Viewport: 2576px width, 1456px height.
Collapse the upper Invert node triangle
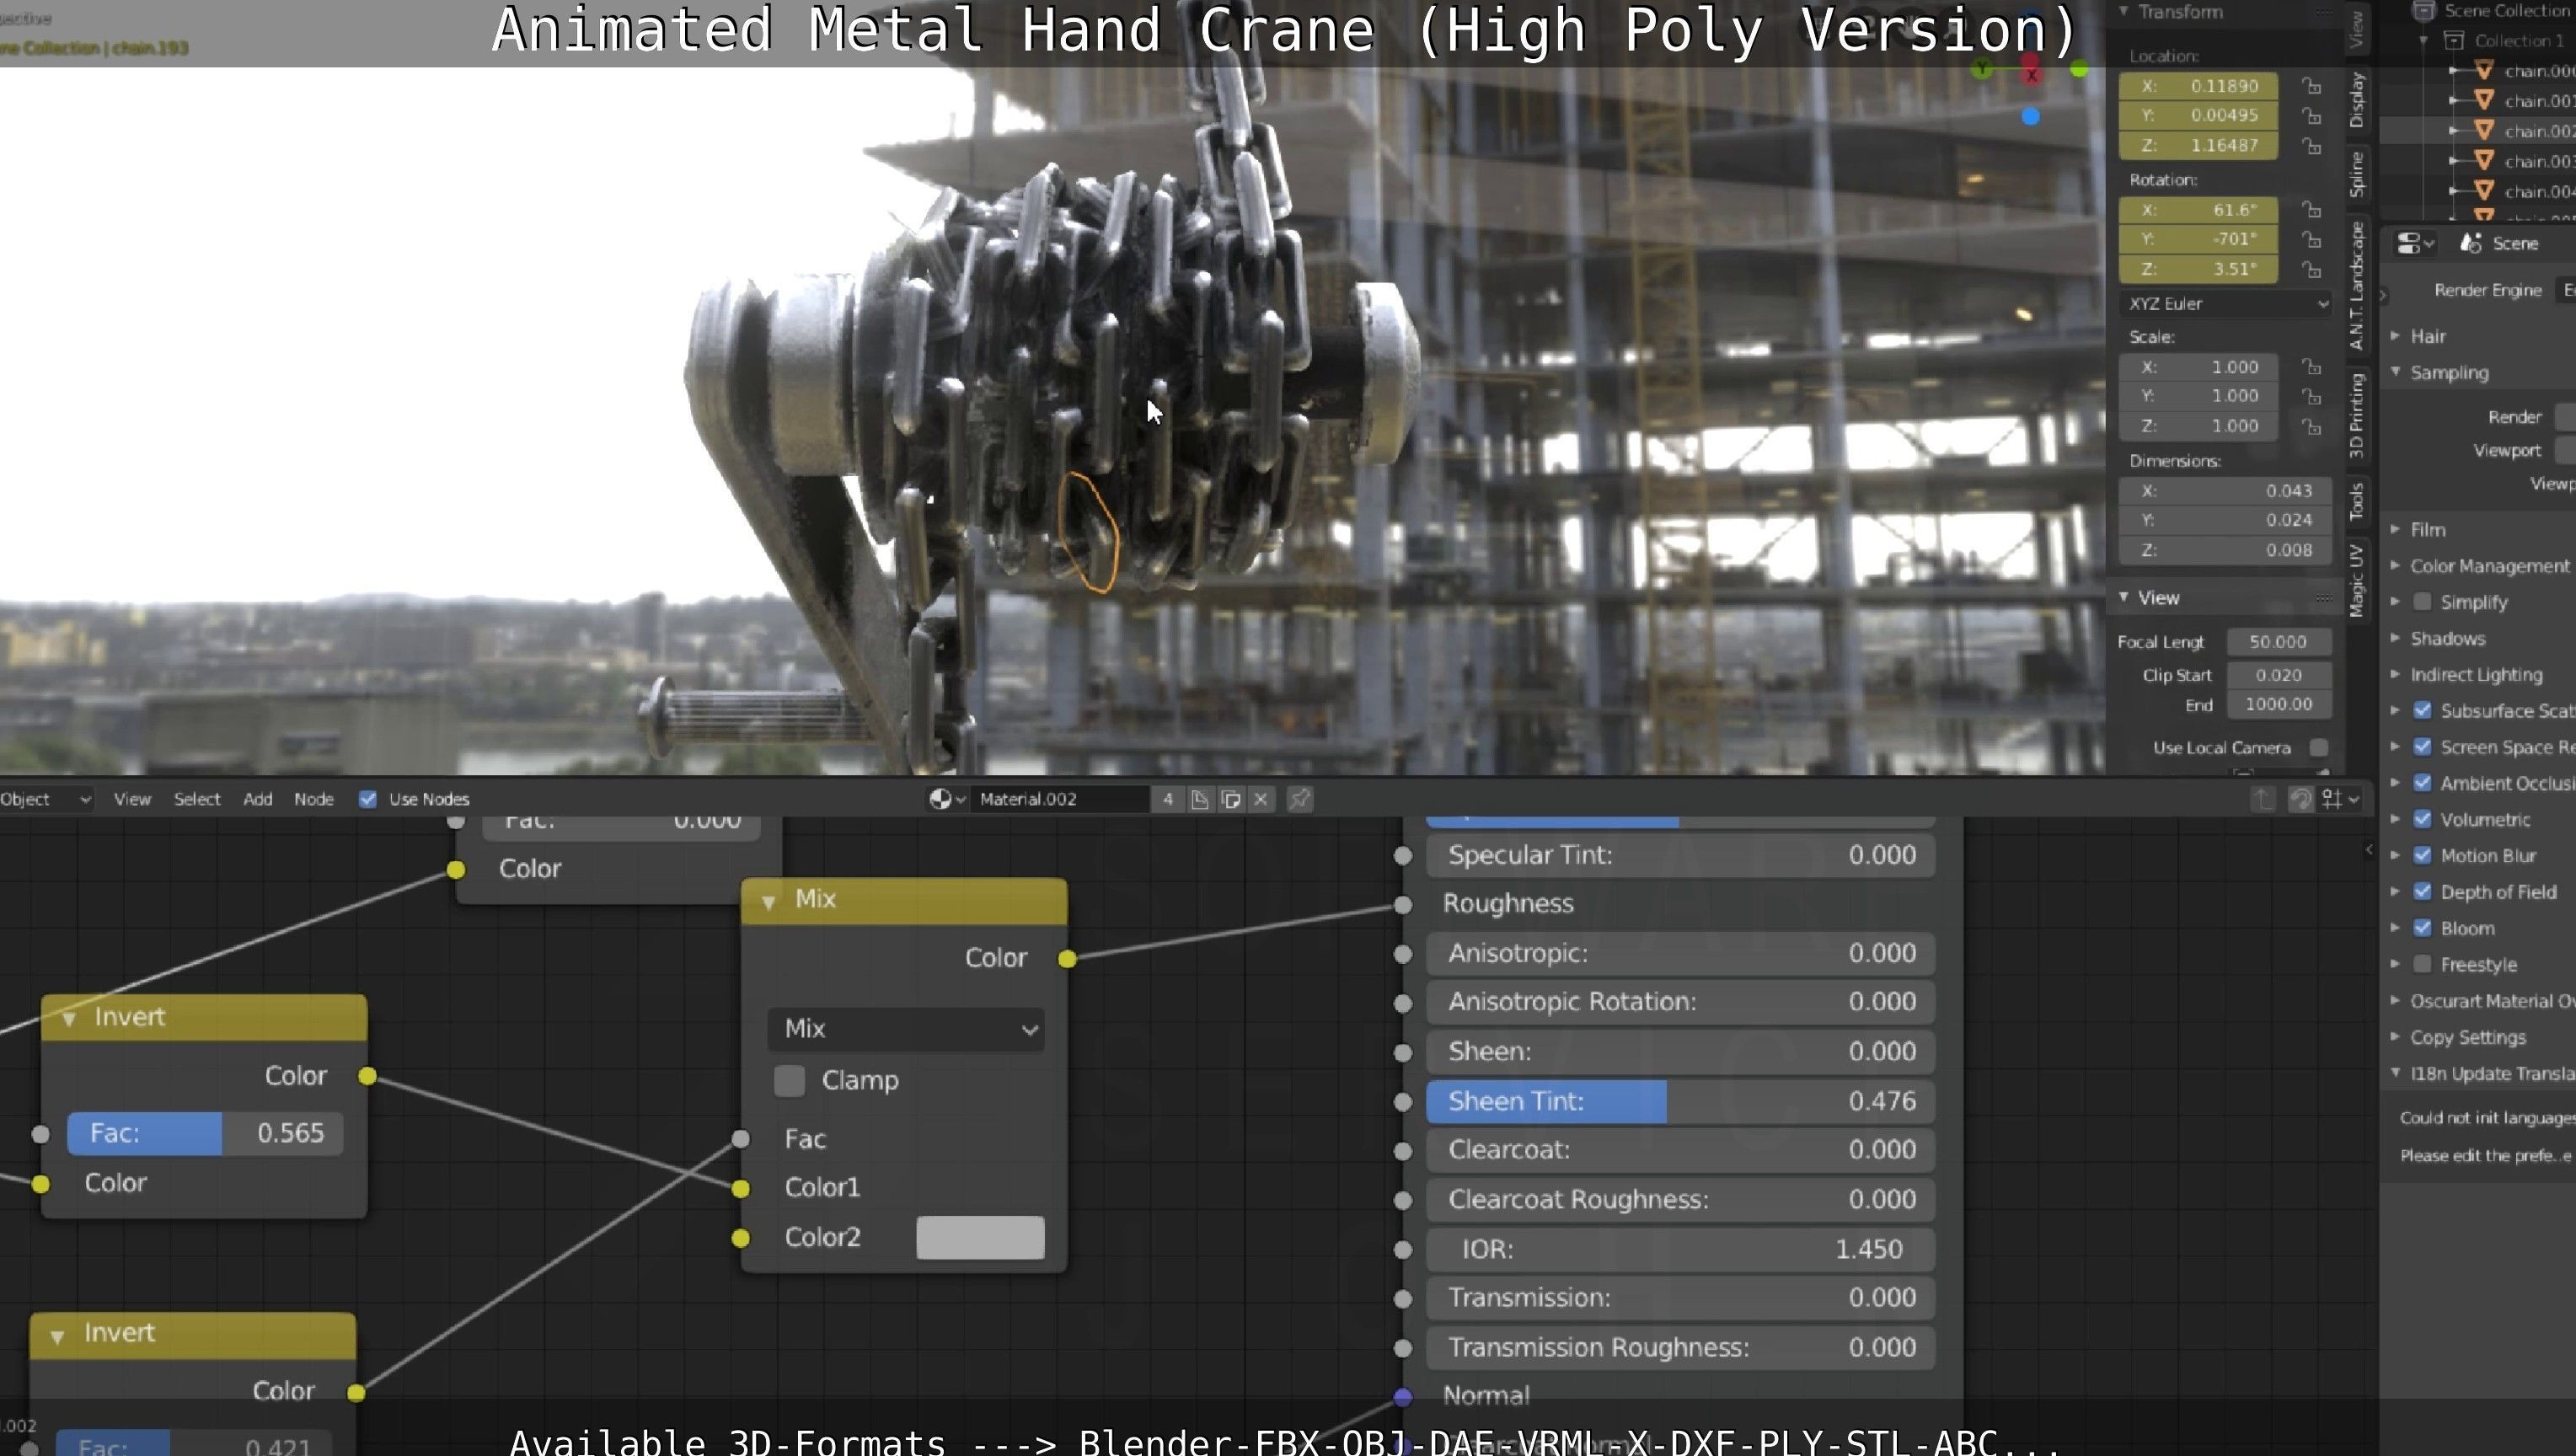coord(69,1019)
